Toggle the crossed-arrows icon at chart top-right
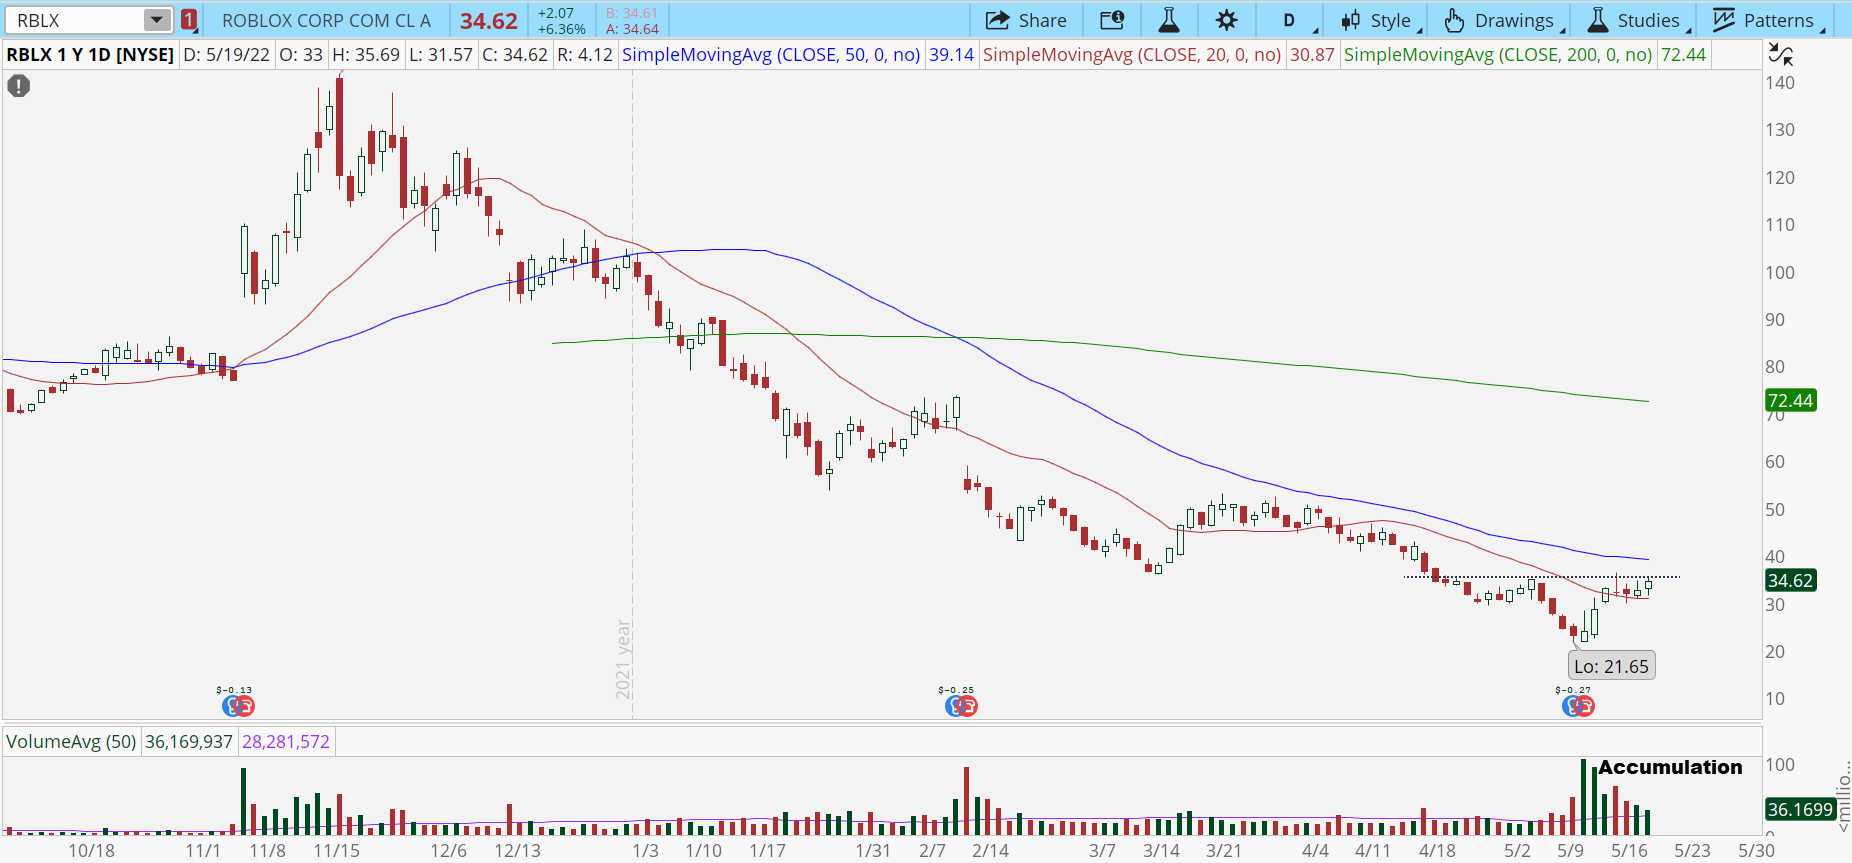 [x=1781, y=54]
